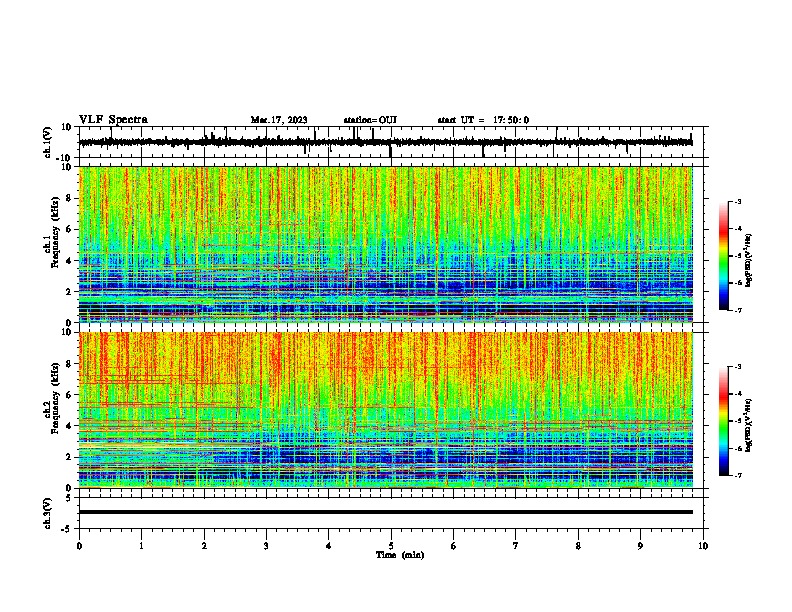The height and width of the screenshot is (612, 792).
Task: Click the 8 kHz tick of ch.1 spectrogram
Action: pyautogui.click(x=69, y=198)
